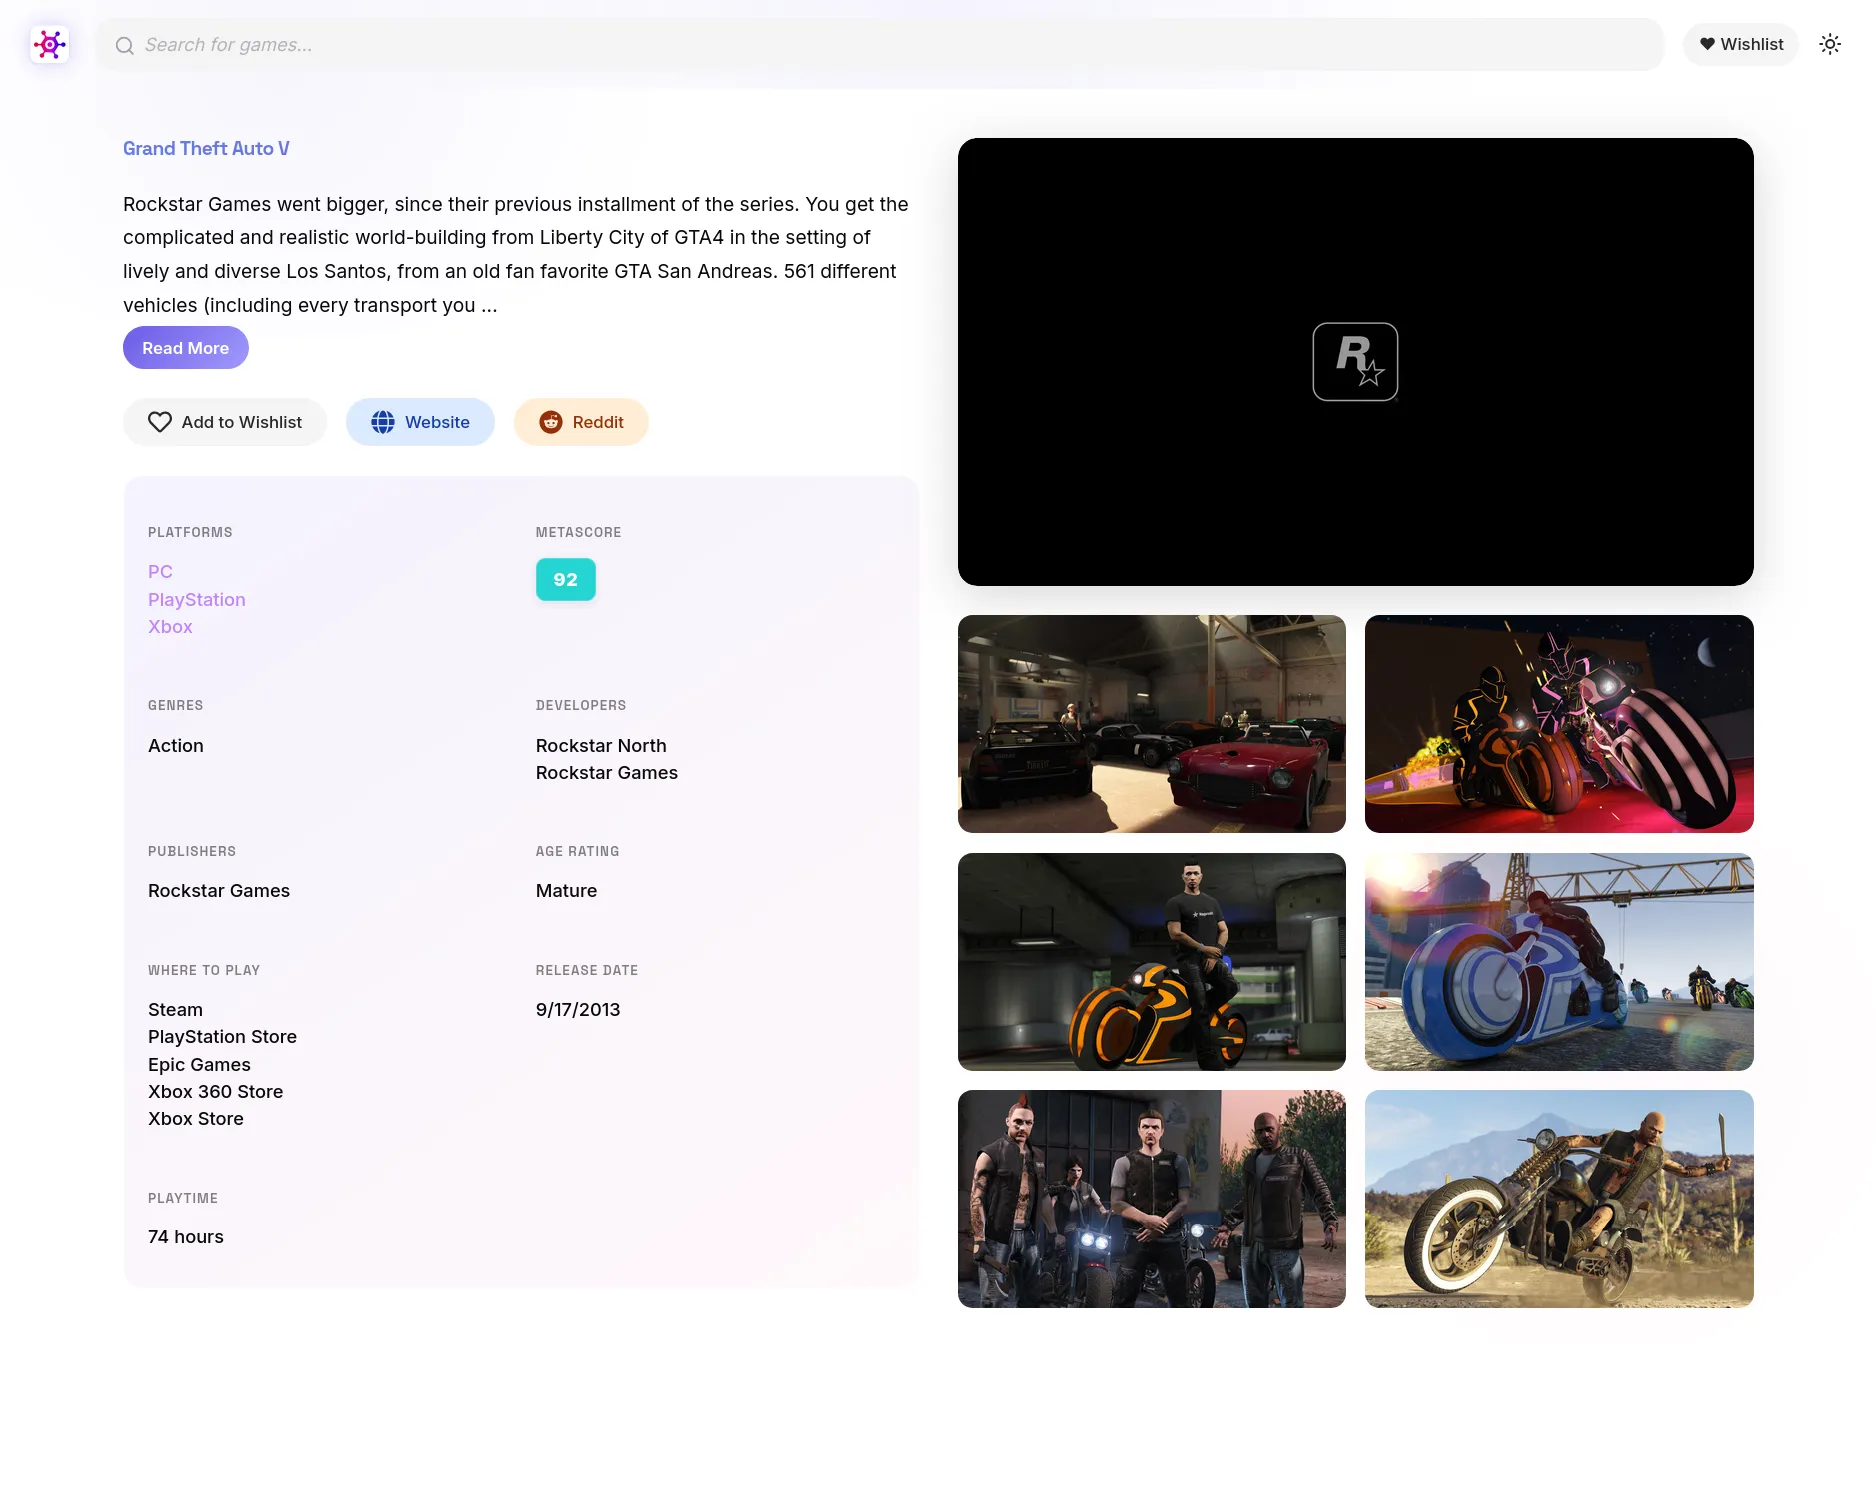Click the Reddit mascot icon
This screenshot has height=1498, width=1876.
coord(551,422)
